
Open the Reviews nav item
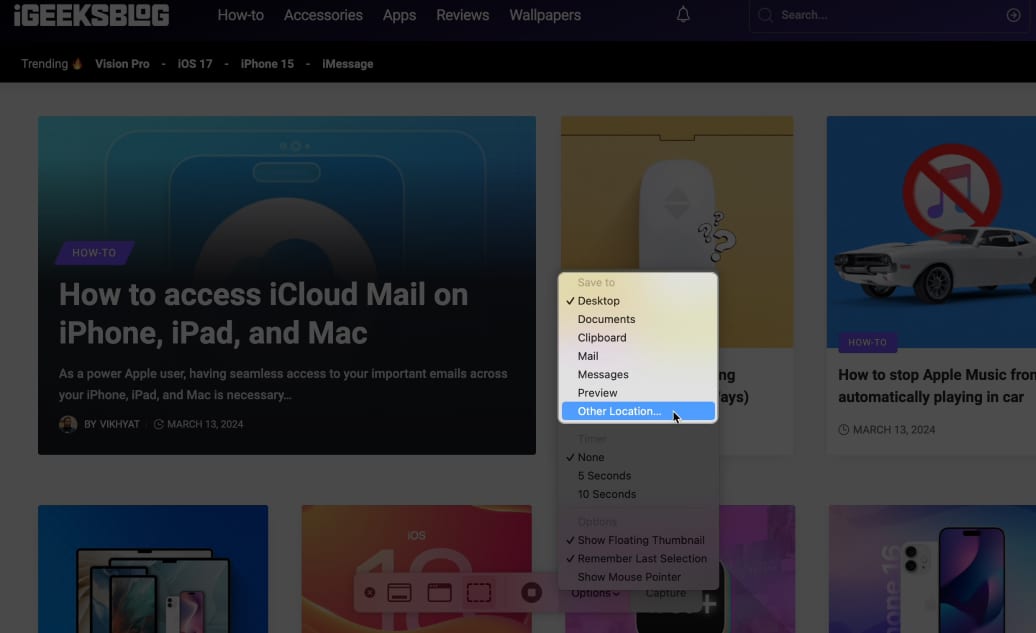tap(462, 15)
